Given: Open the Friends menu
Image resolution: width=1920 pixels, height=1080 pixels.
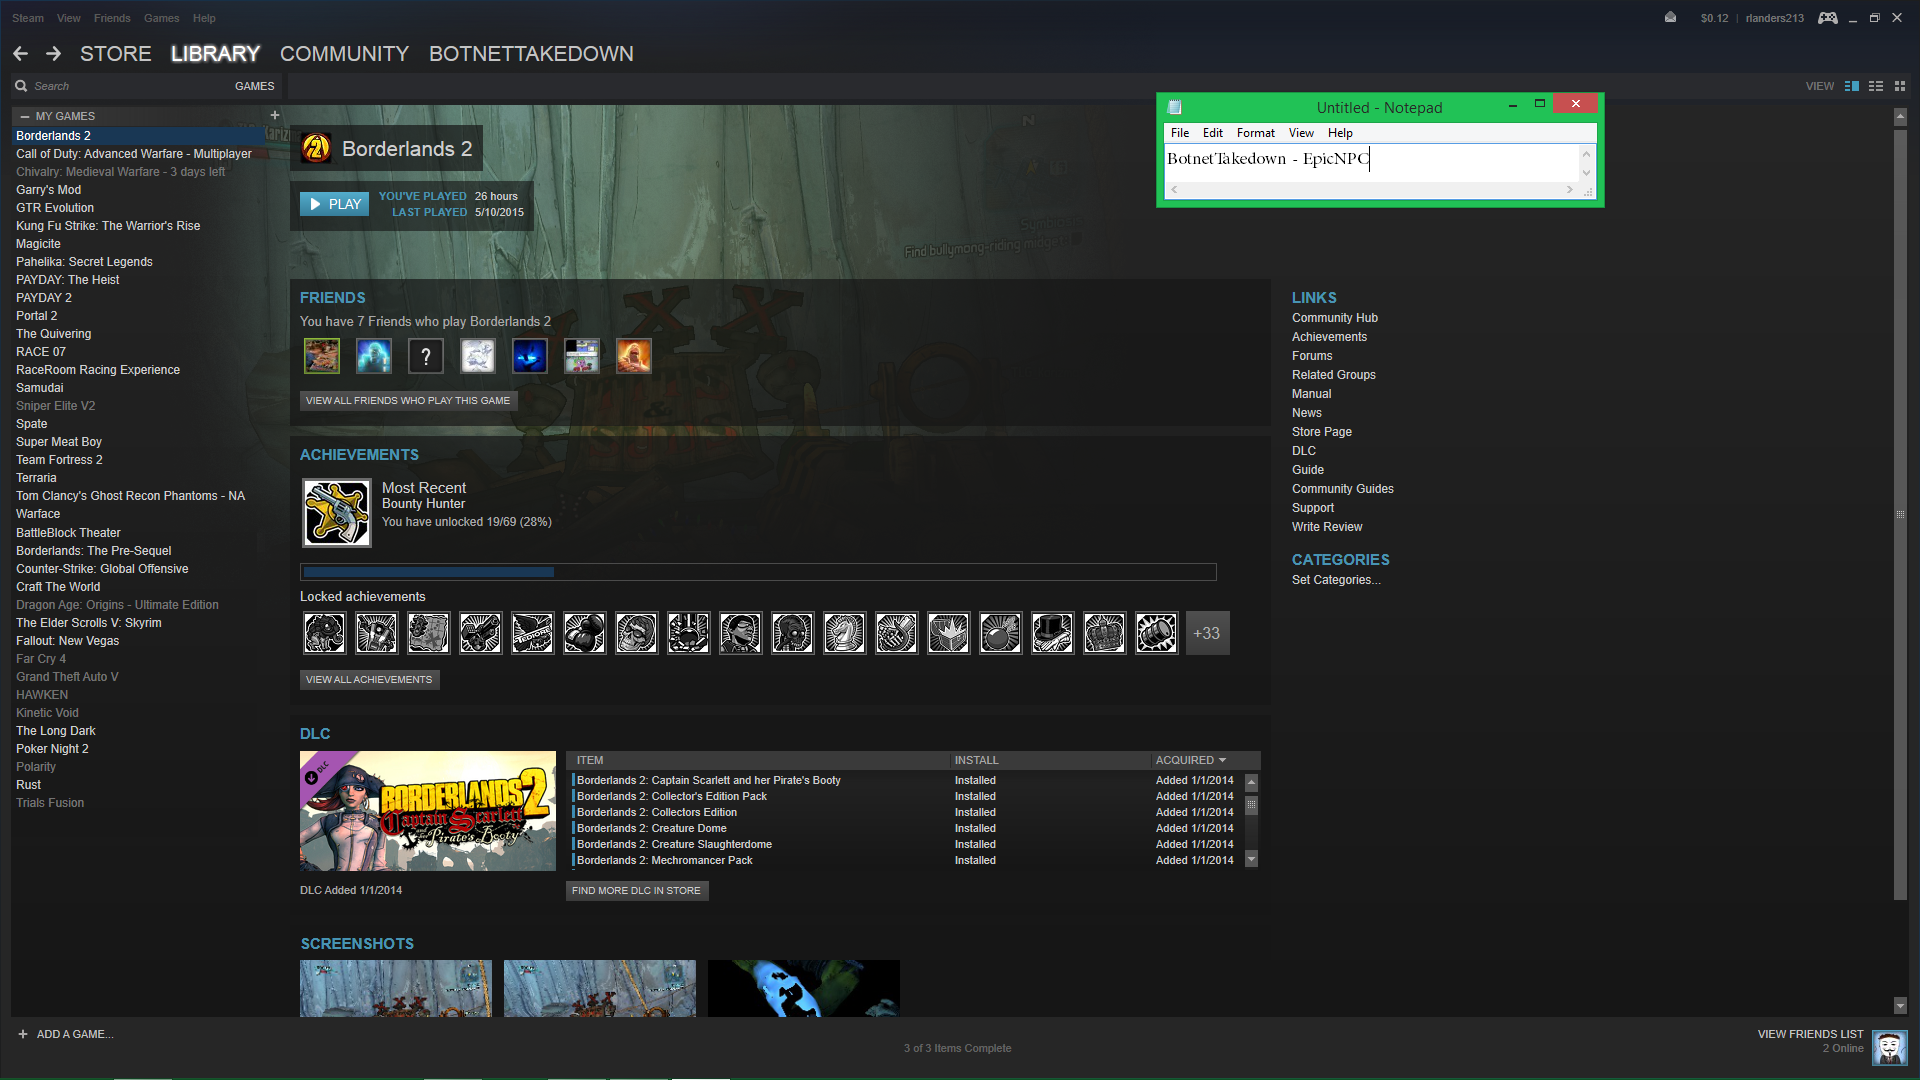Looking at the screenshot, I should coord(112,18).
